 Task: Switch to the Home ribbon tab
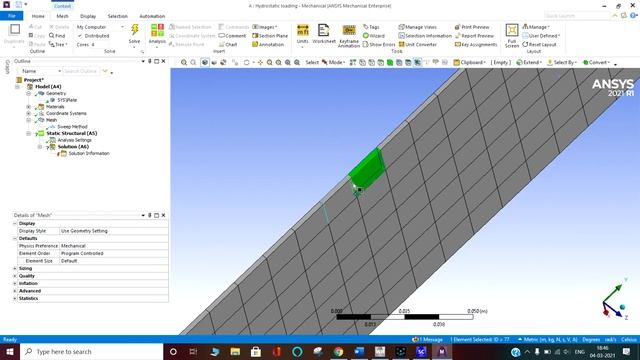coord(38,16)
